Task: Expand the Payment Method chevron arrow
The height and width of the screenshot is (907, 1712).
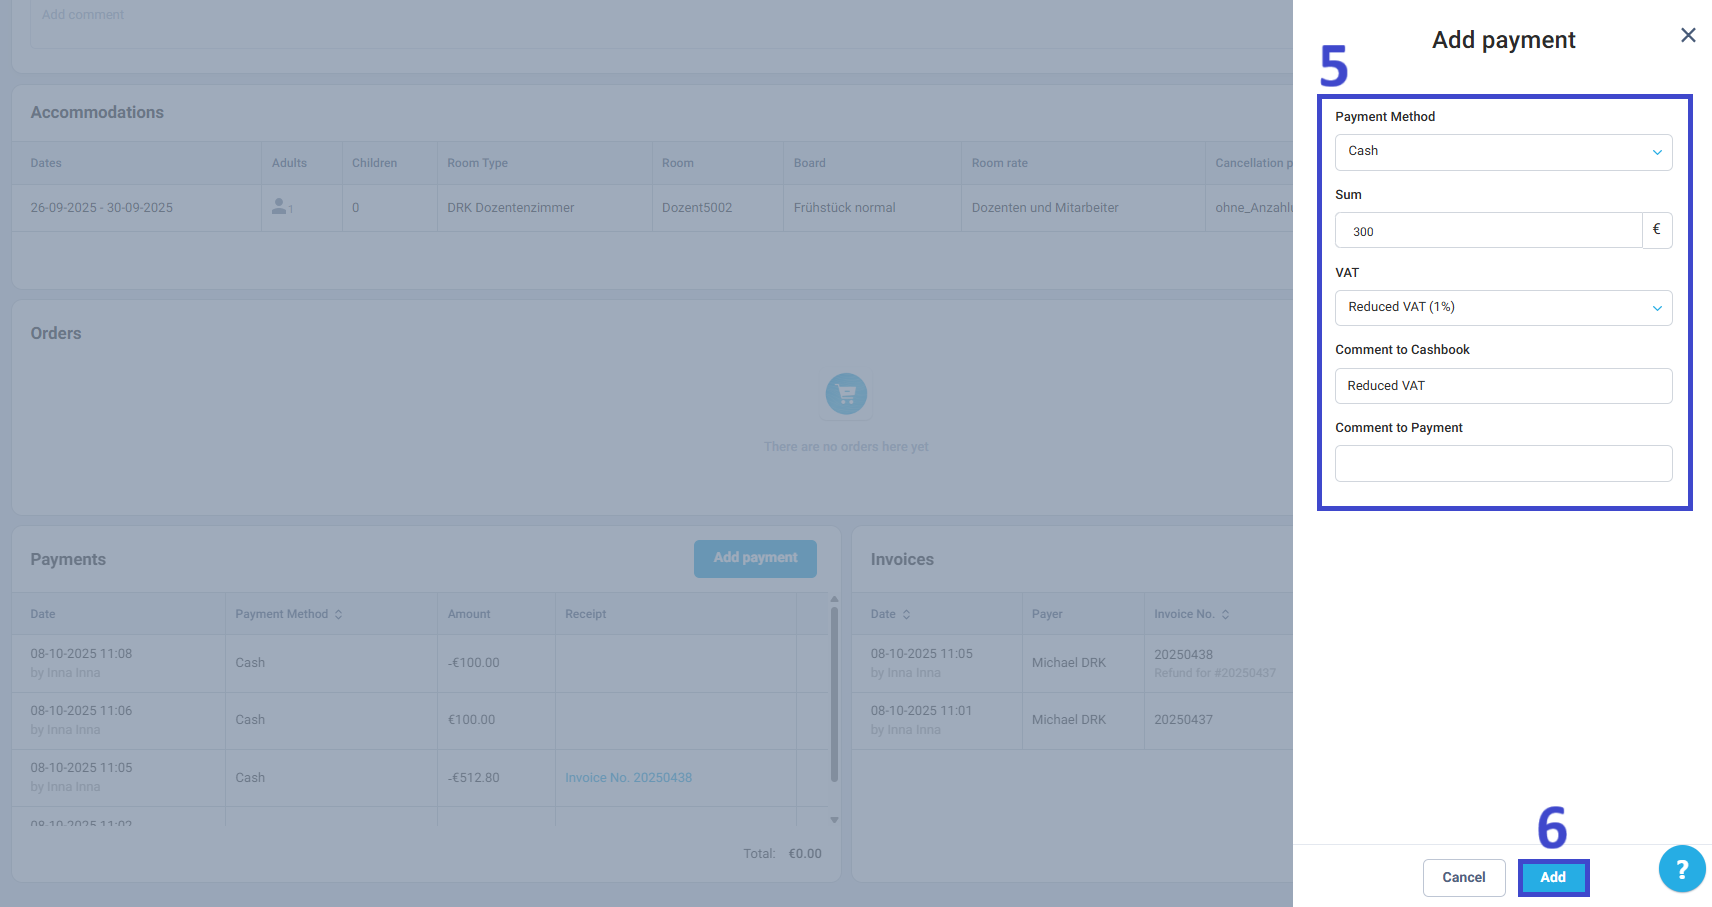Action: click(1657, 152)
